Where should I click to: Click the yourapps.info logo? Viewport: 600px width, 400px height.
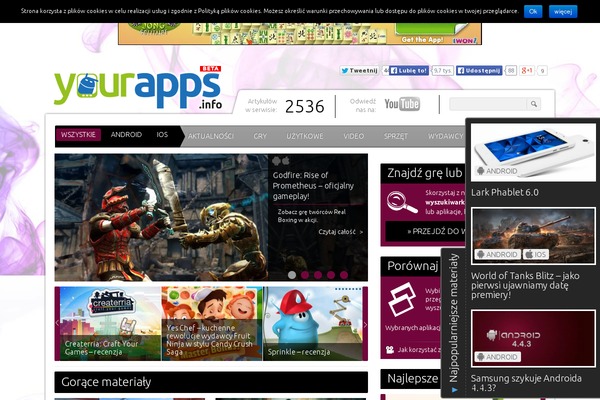point(138,88)
